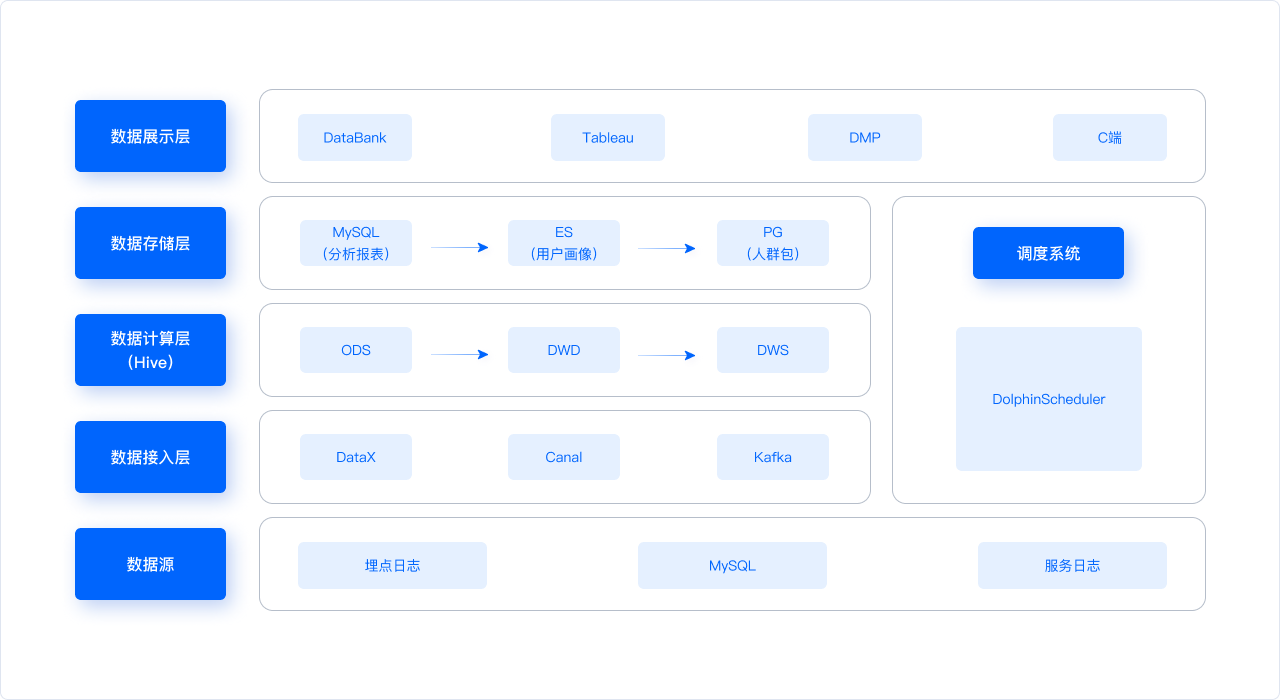
Task: Click arrow between ODS and DWD
Action: click(x=460, y=354)
